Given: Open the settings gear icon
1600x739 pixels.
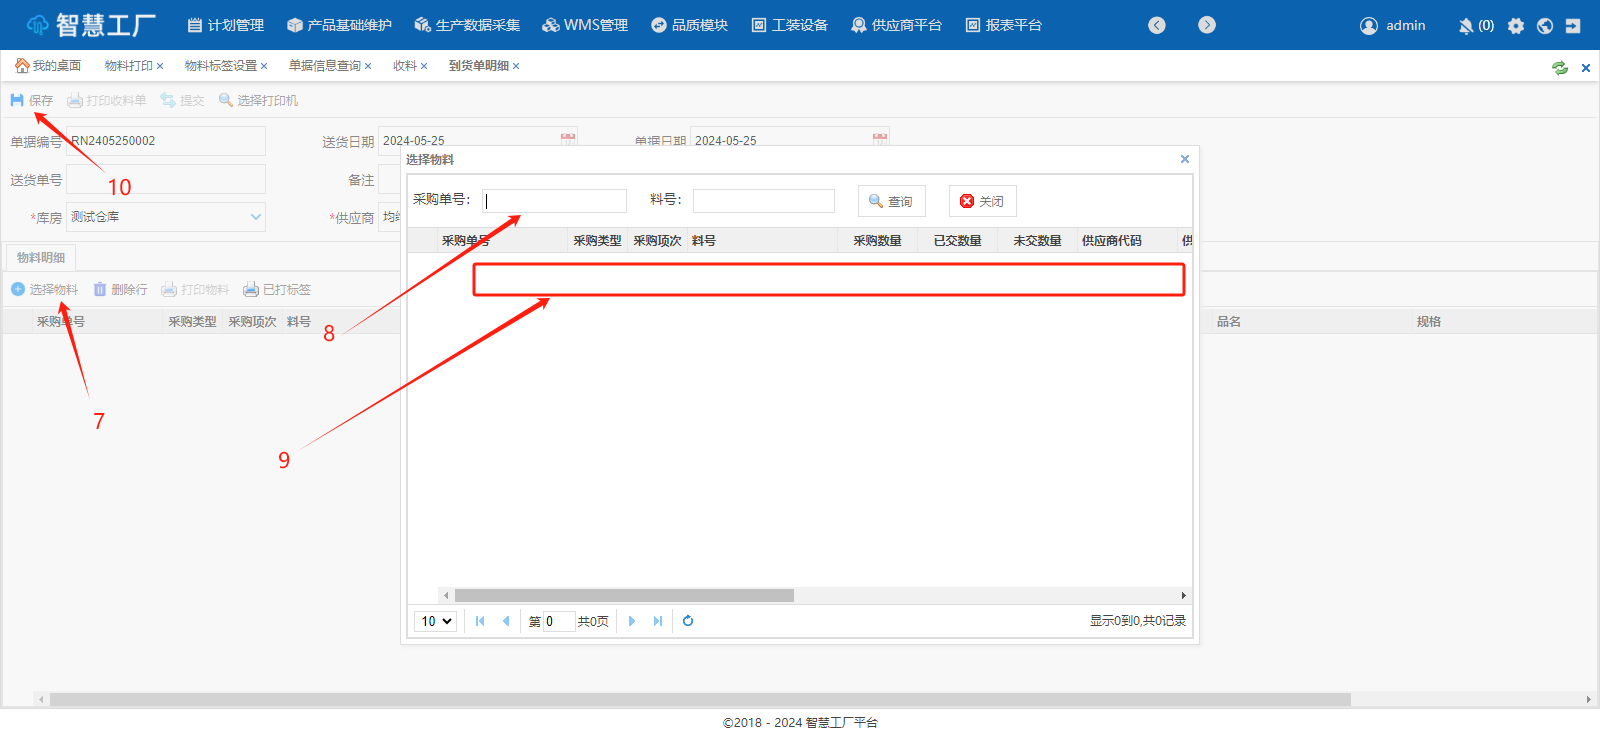Looking at the screenshot, I should click(1516, 26).
